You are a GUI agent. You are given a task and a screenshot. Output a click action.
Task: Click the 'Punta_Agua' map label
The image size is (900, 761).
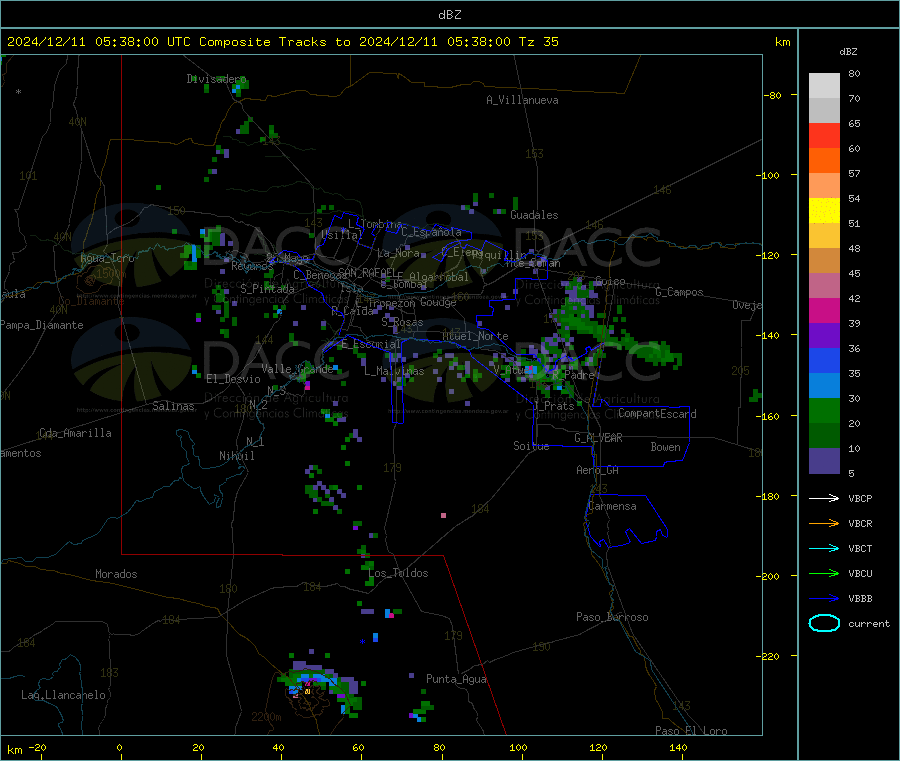pyautogui.click(x=456, y=679)
